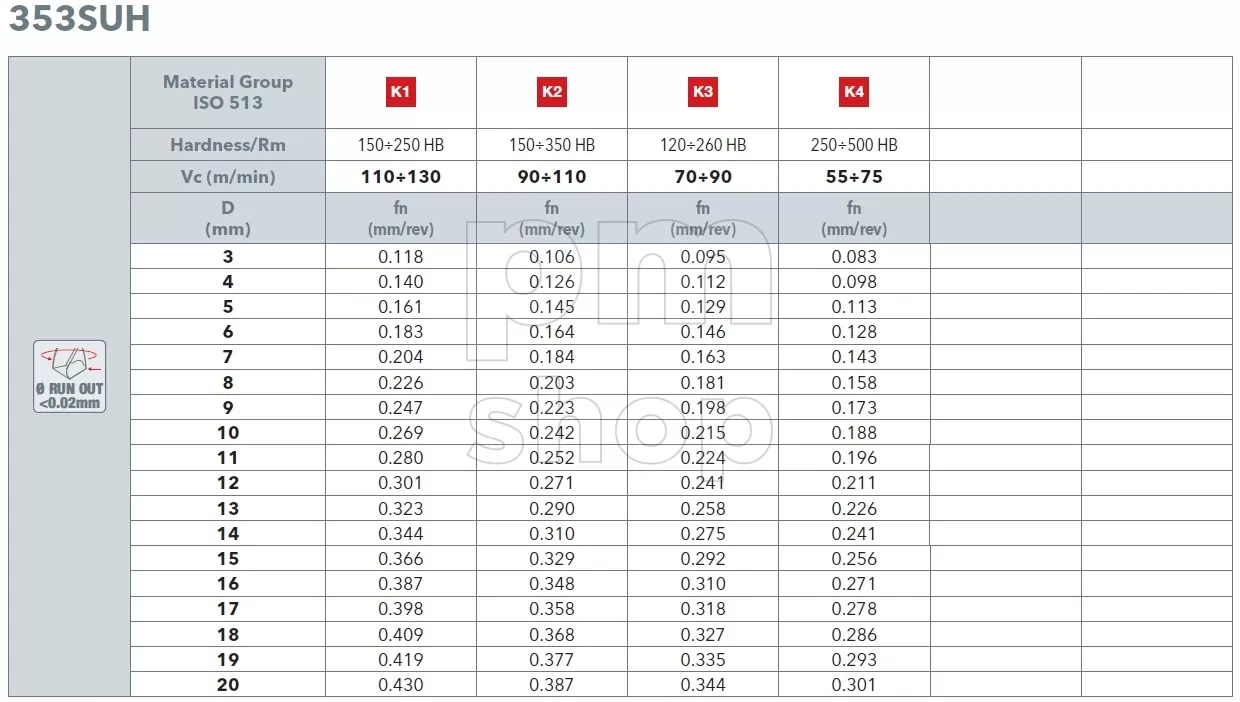Select the Hardness/Rm row label
This screenshot has height=702, width=1240.
pos(228,145)
